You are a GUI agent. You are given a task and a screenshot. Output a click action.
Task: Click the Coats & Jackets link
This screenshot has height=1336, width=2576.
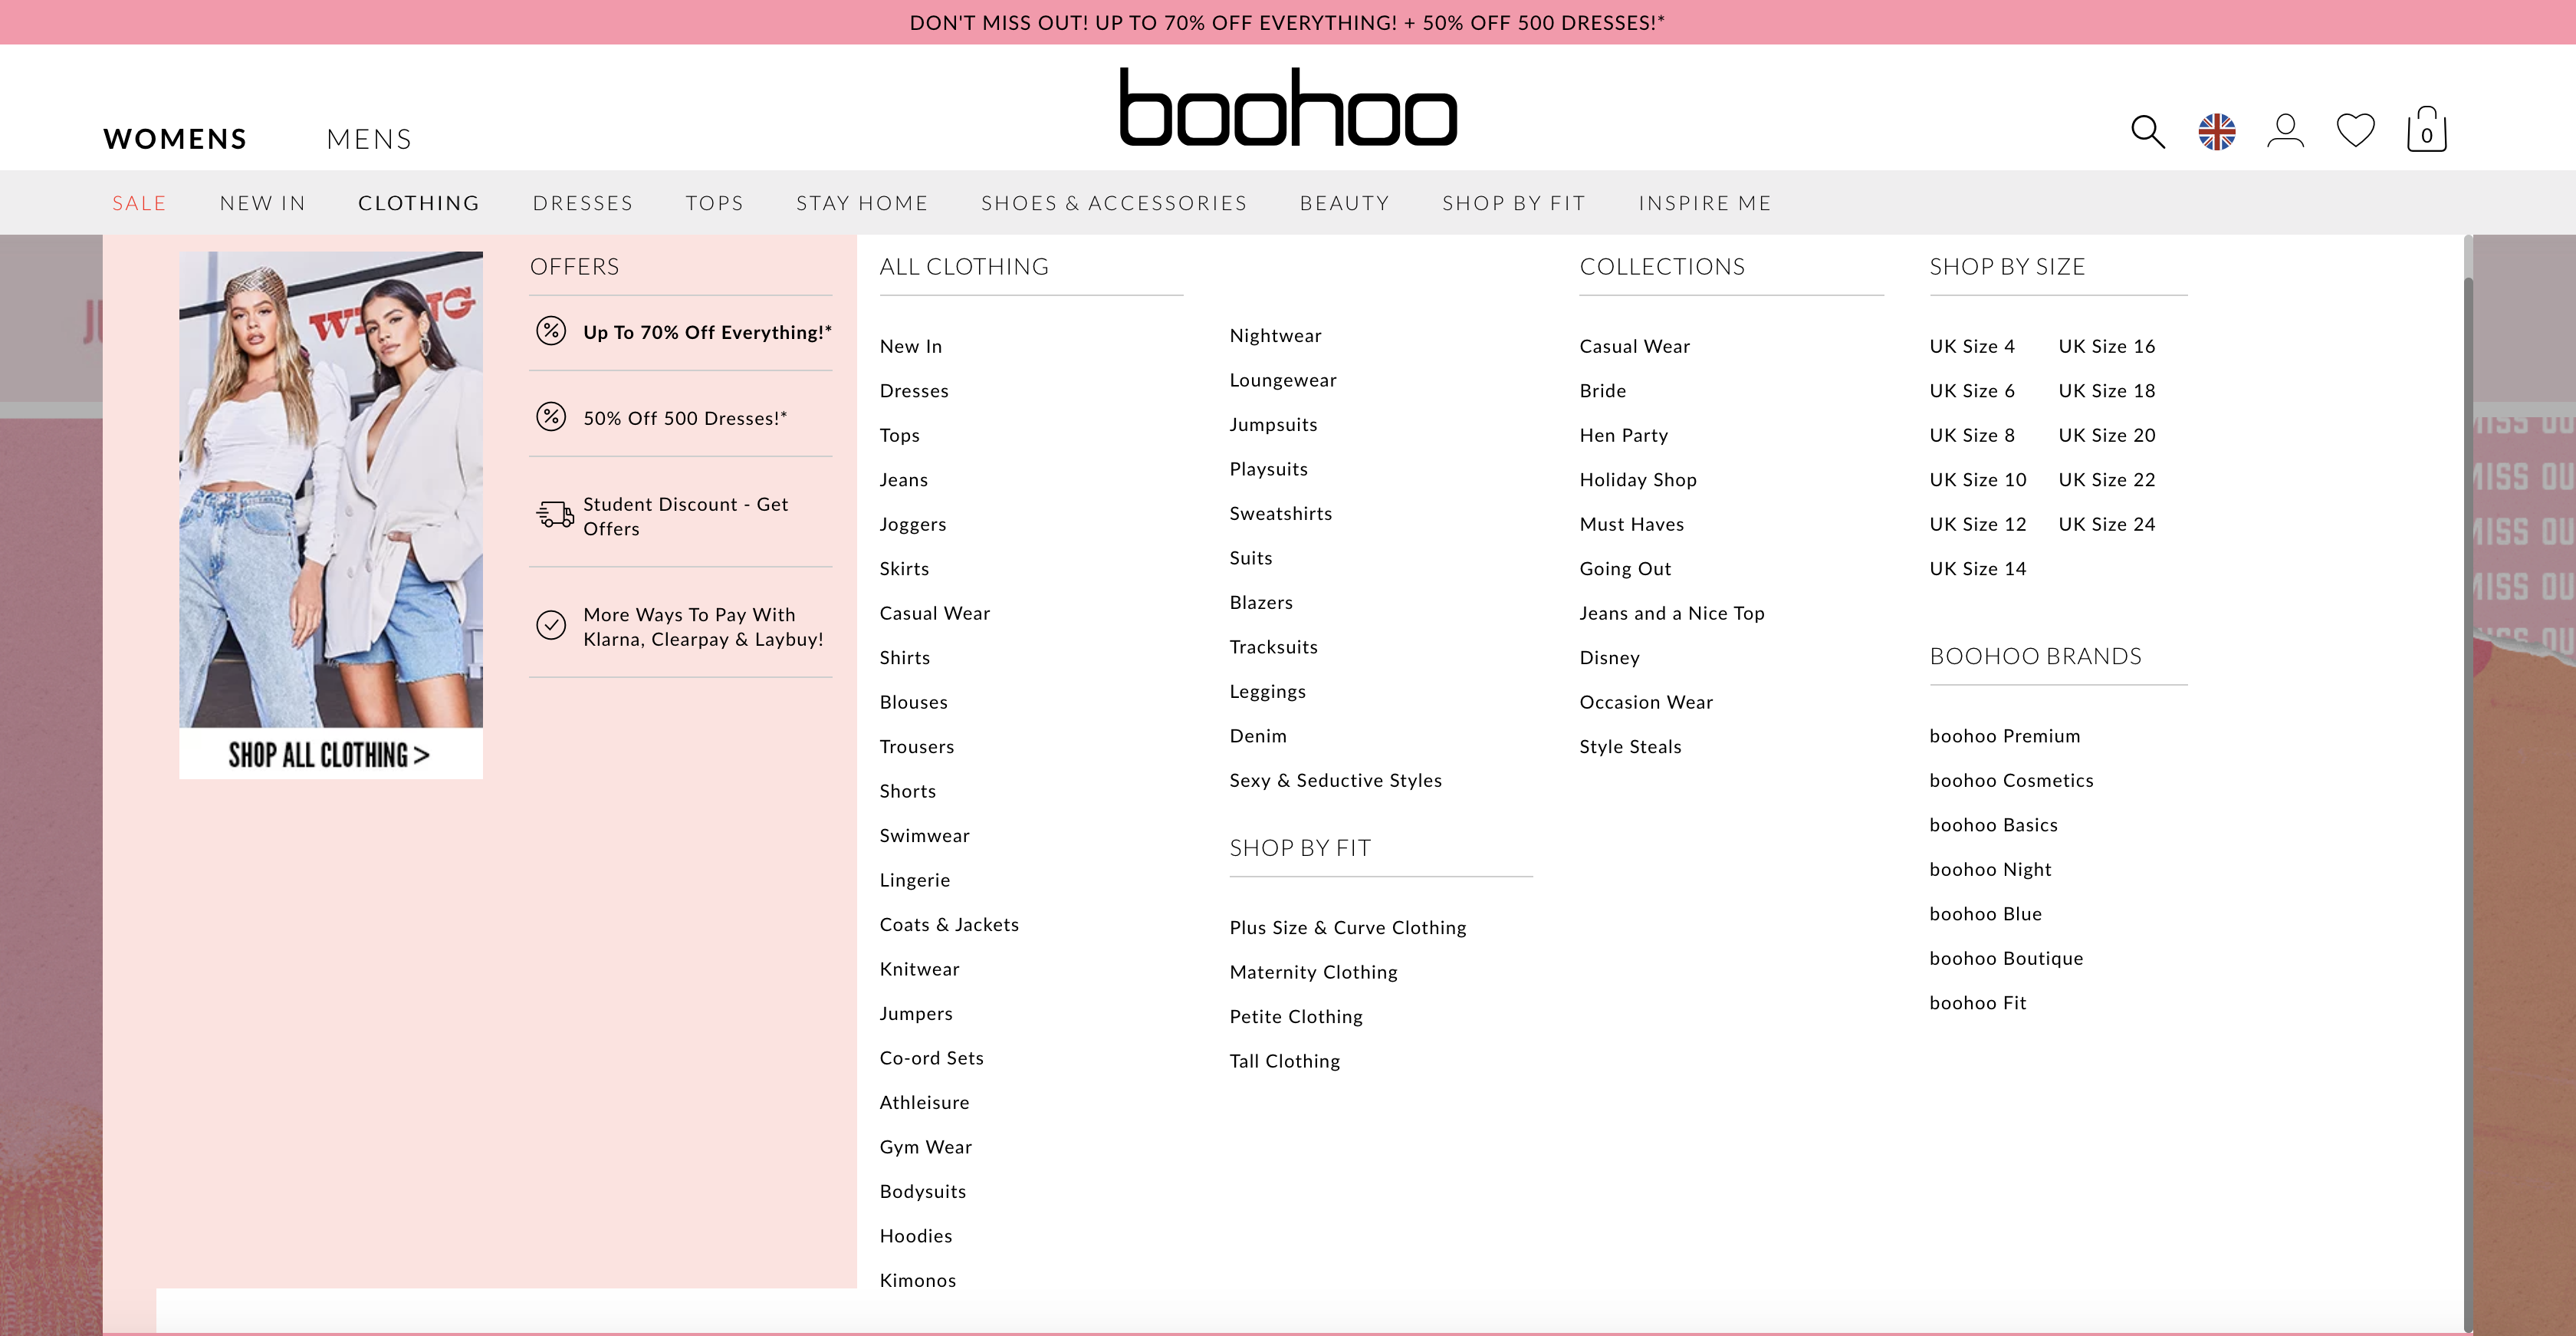pyautogui.click(x=949, y=925)
